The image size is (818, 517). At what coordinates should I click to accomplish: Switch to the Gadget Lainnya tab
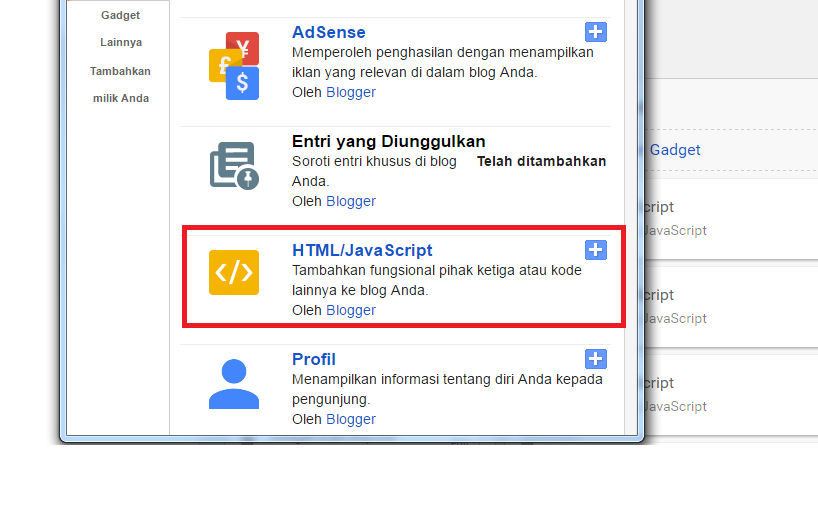click(121, 29)
